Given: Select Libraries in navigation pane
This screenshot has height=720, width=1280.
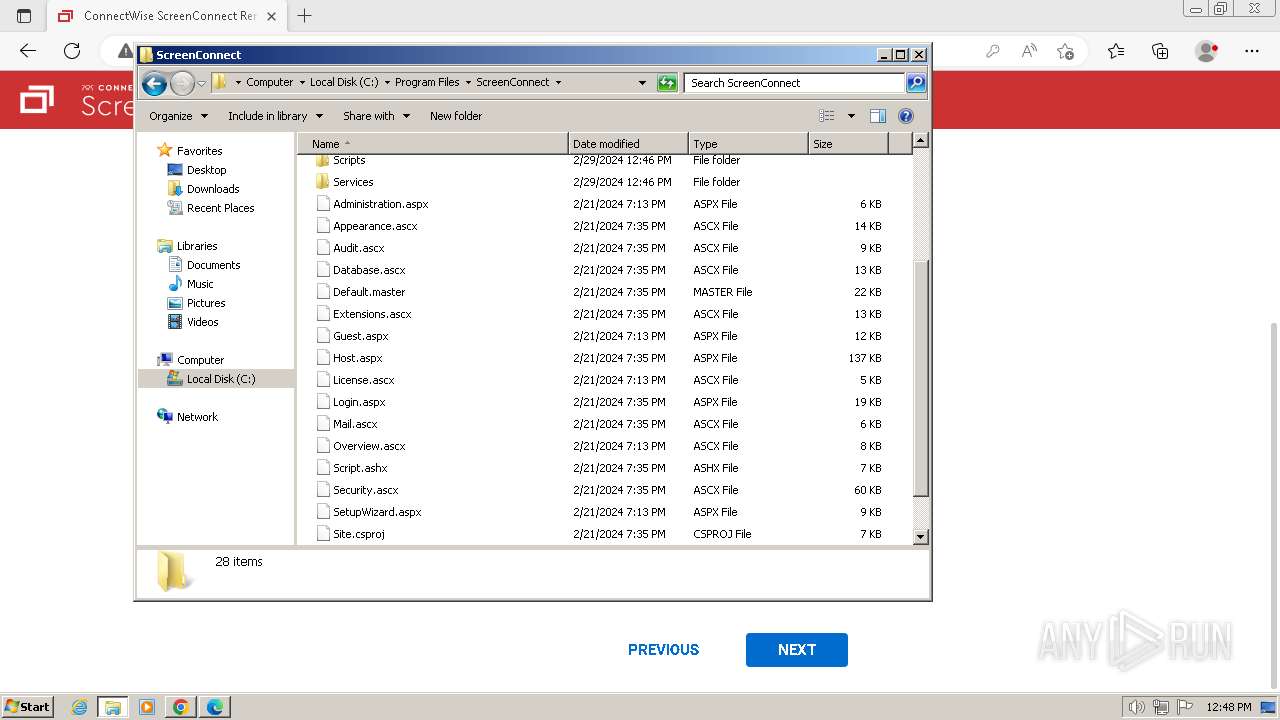Looking at the screenshot, I should [x=197, y=246].
